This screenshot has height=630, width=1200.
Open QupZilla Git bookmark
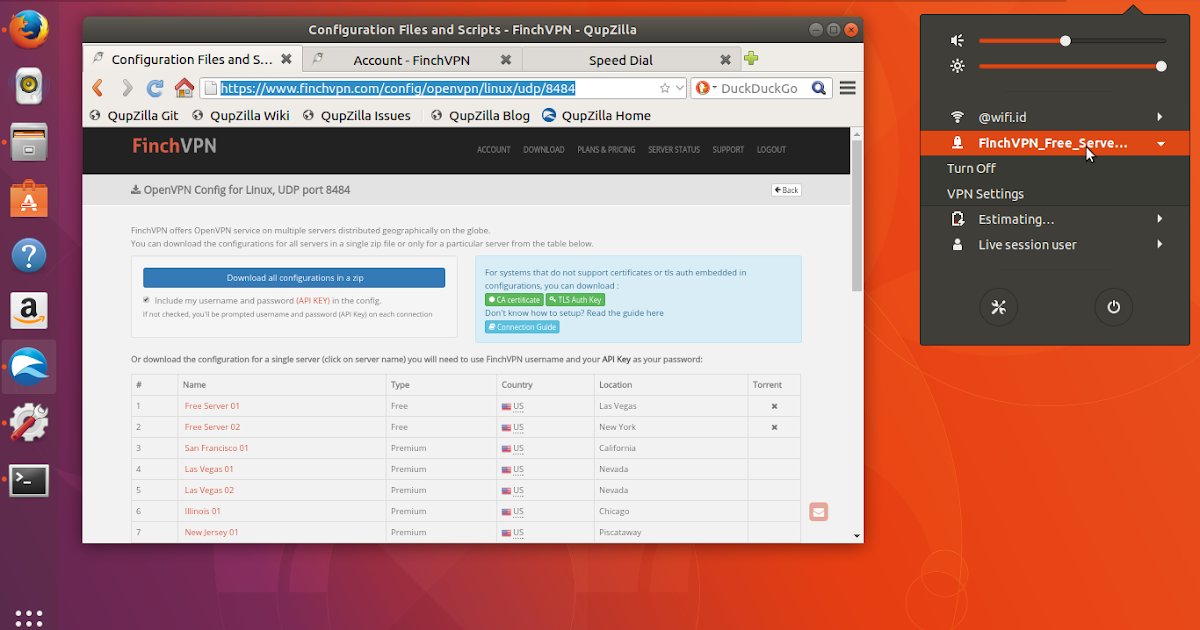(x=134, y=115)
